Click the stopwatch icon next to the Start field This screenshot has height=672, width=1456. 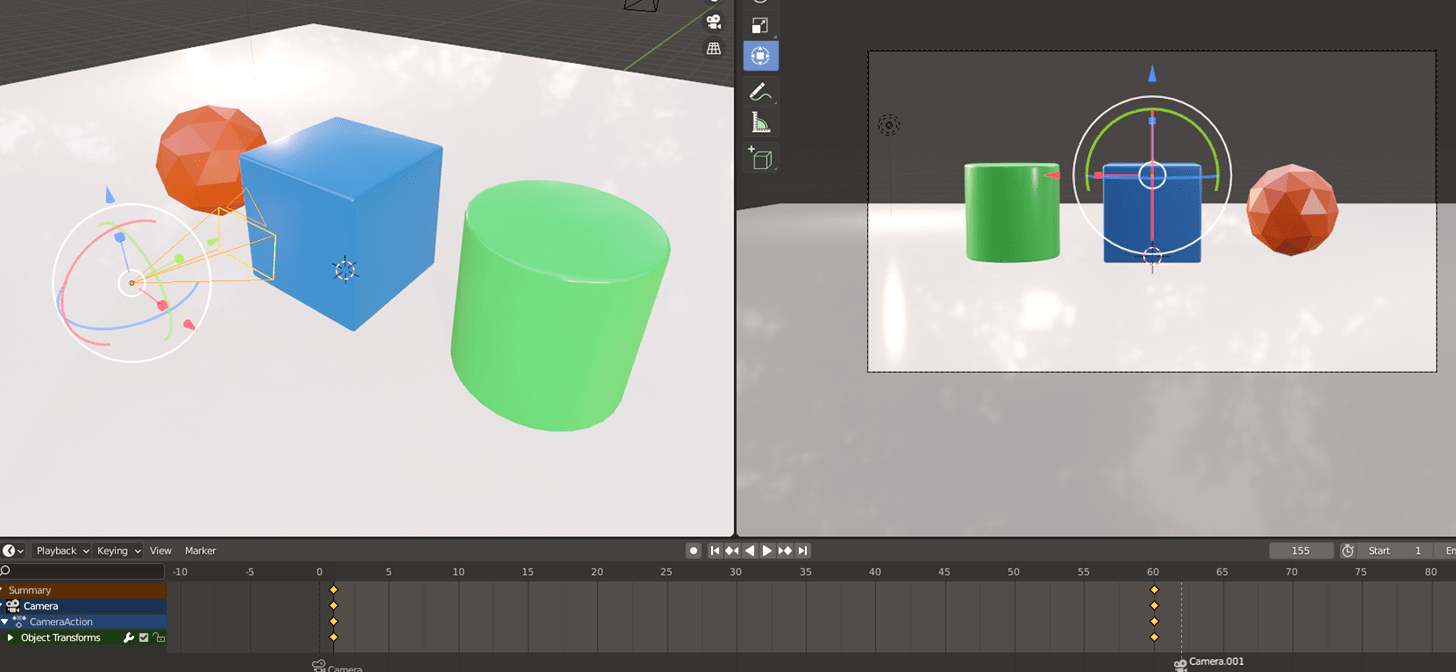1348,550
